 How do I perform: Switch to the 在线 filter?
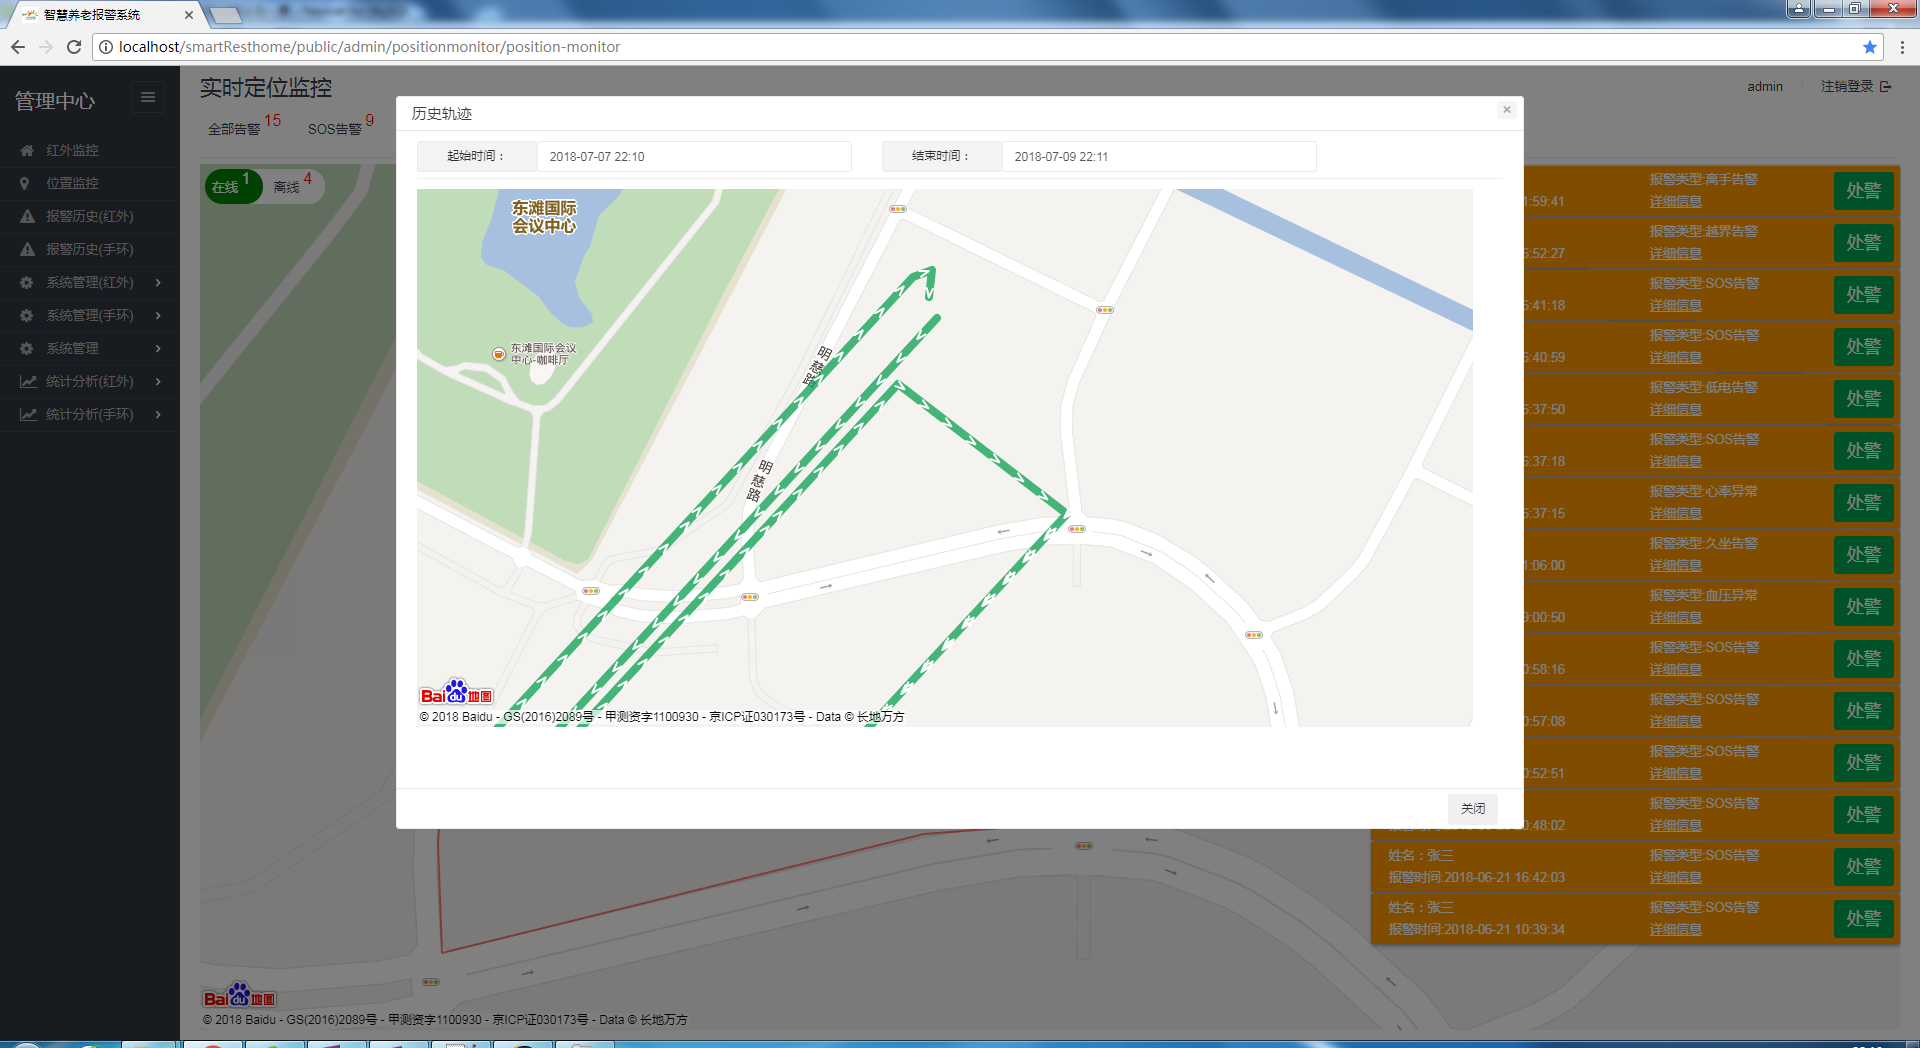[x=233, y=186]
